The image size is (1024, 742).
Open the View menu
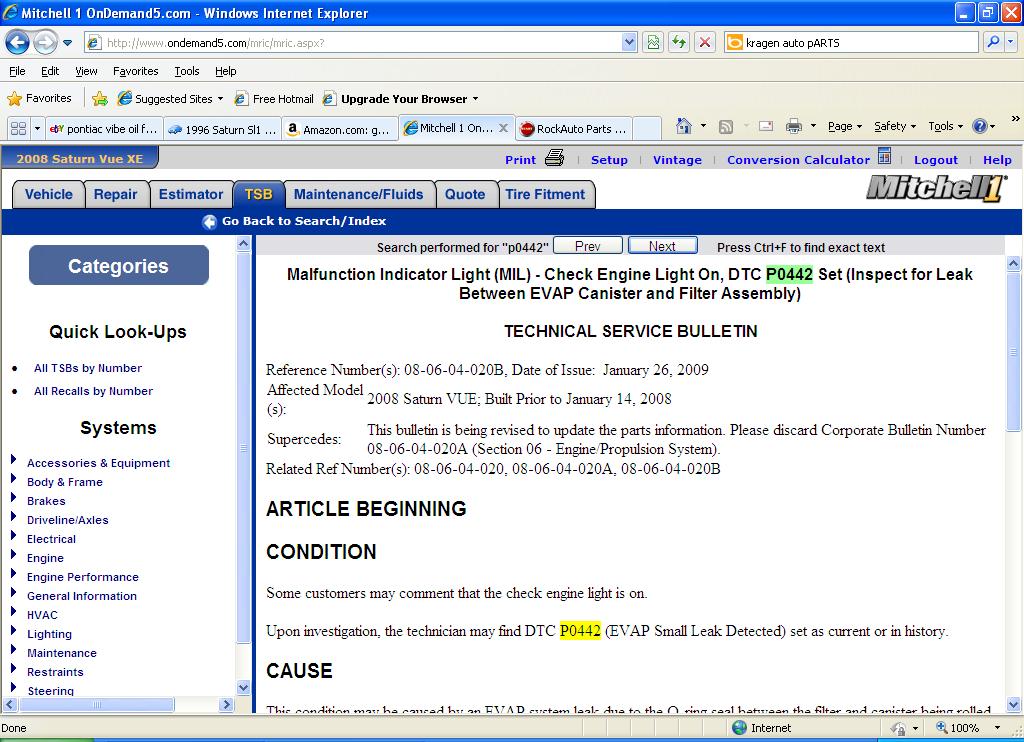coord(86,71)
